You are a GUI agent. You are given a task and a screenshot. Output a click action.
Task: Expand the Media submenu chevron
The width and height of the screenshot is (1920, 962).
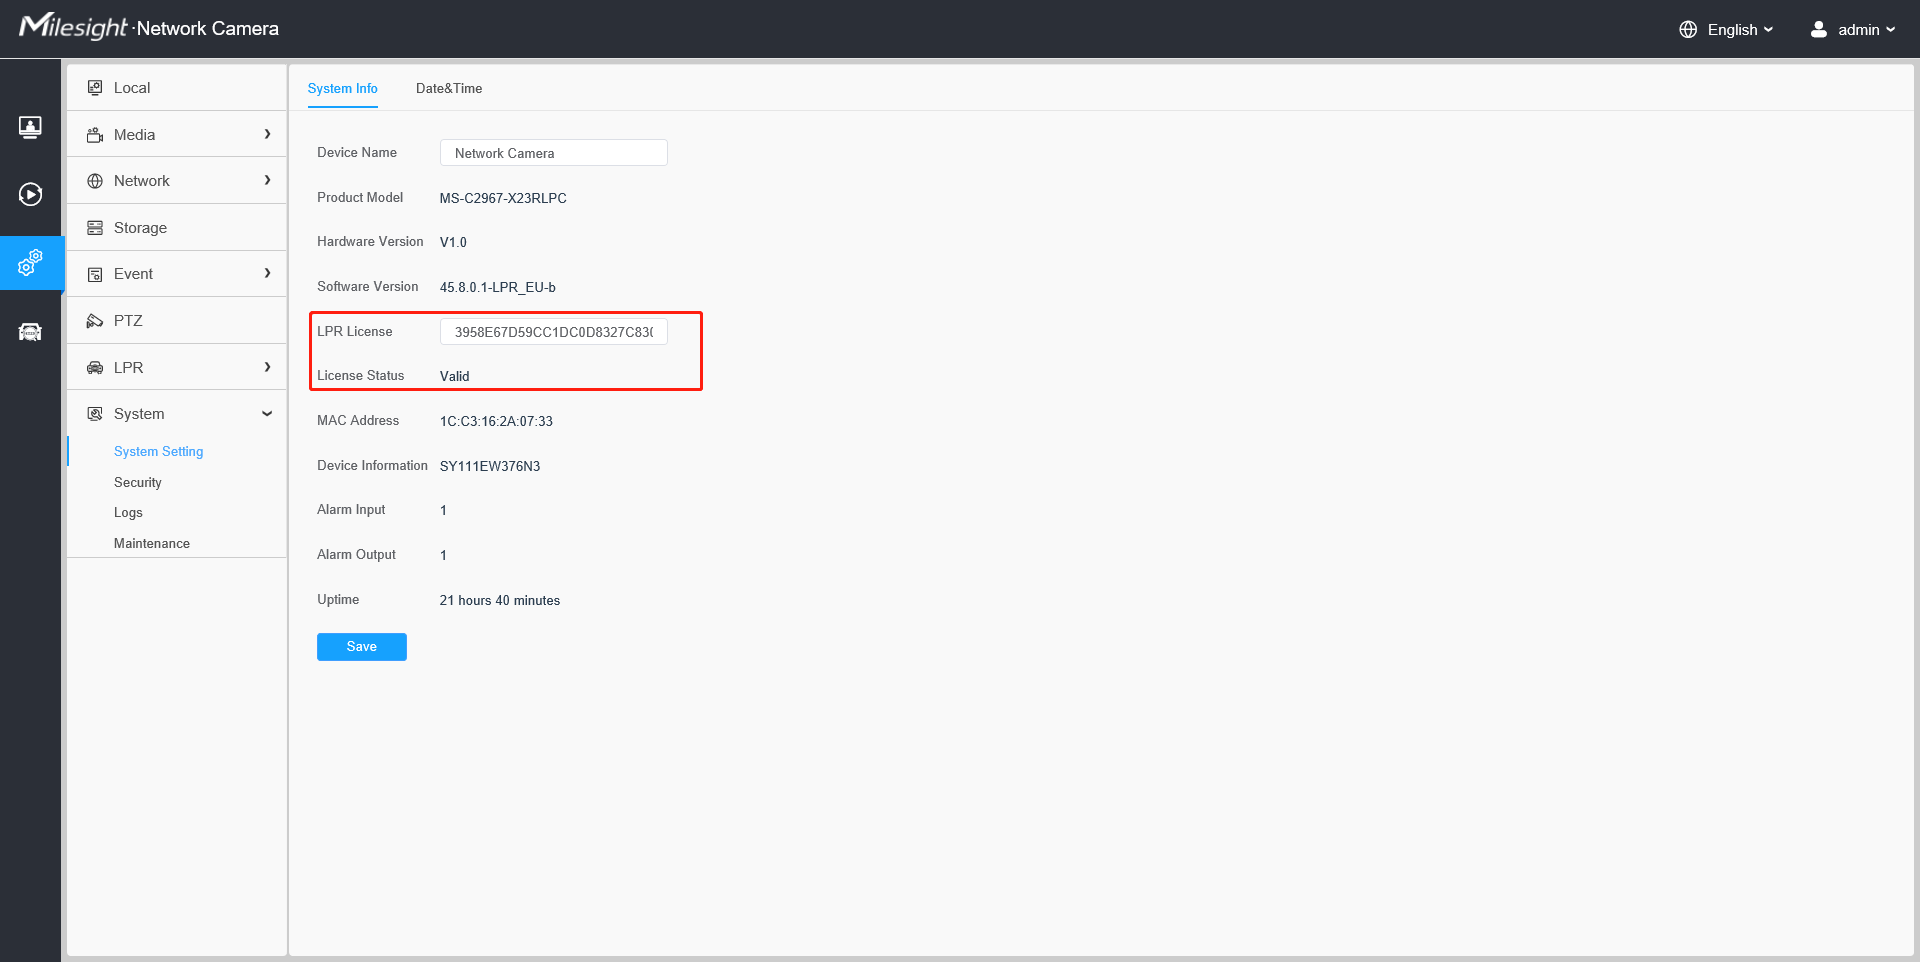(x=267, y=134)
